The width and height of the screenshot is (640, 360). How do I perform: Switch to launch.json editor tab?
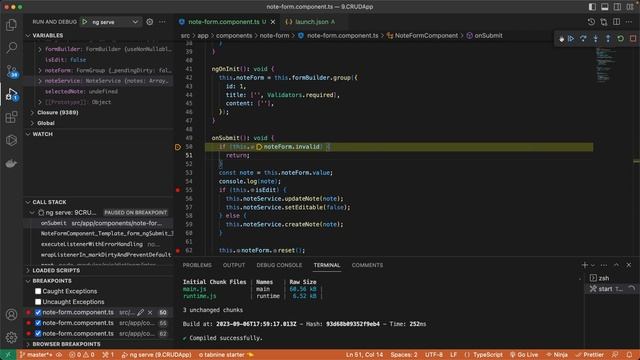pos(310,22)
